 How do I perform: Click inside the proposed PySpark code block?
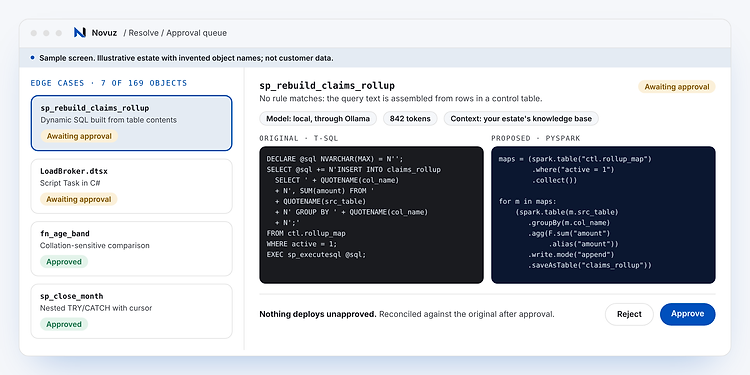click(x=603, y=215)
